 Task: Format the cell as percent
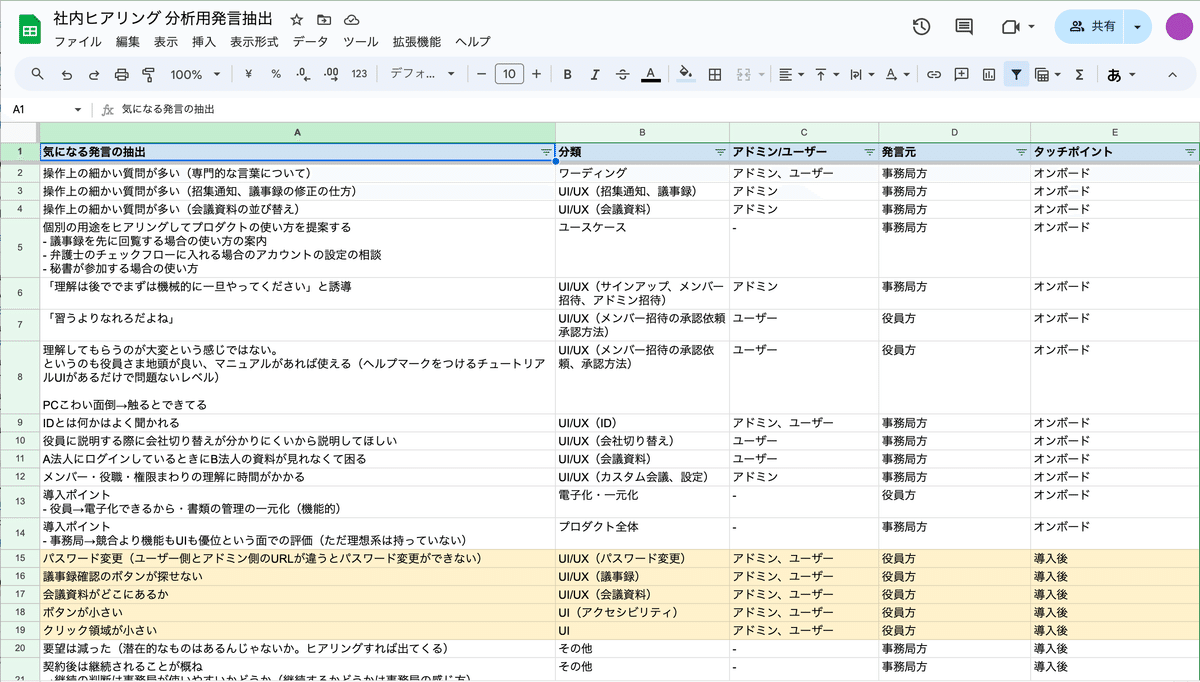(x=276, y=74)
